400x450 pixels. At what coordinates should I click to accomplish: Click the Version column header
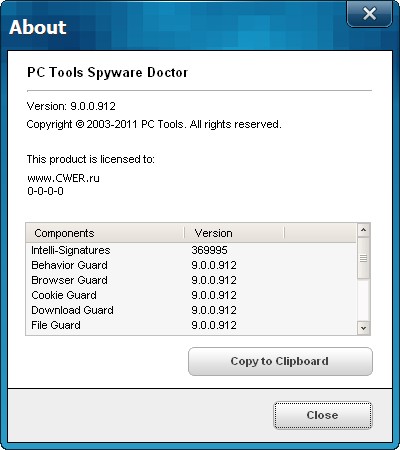point(234,233)
